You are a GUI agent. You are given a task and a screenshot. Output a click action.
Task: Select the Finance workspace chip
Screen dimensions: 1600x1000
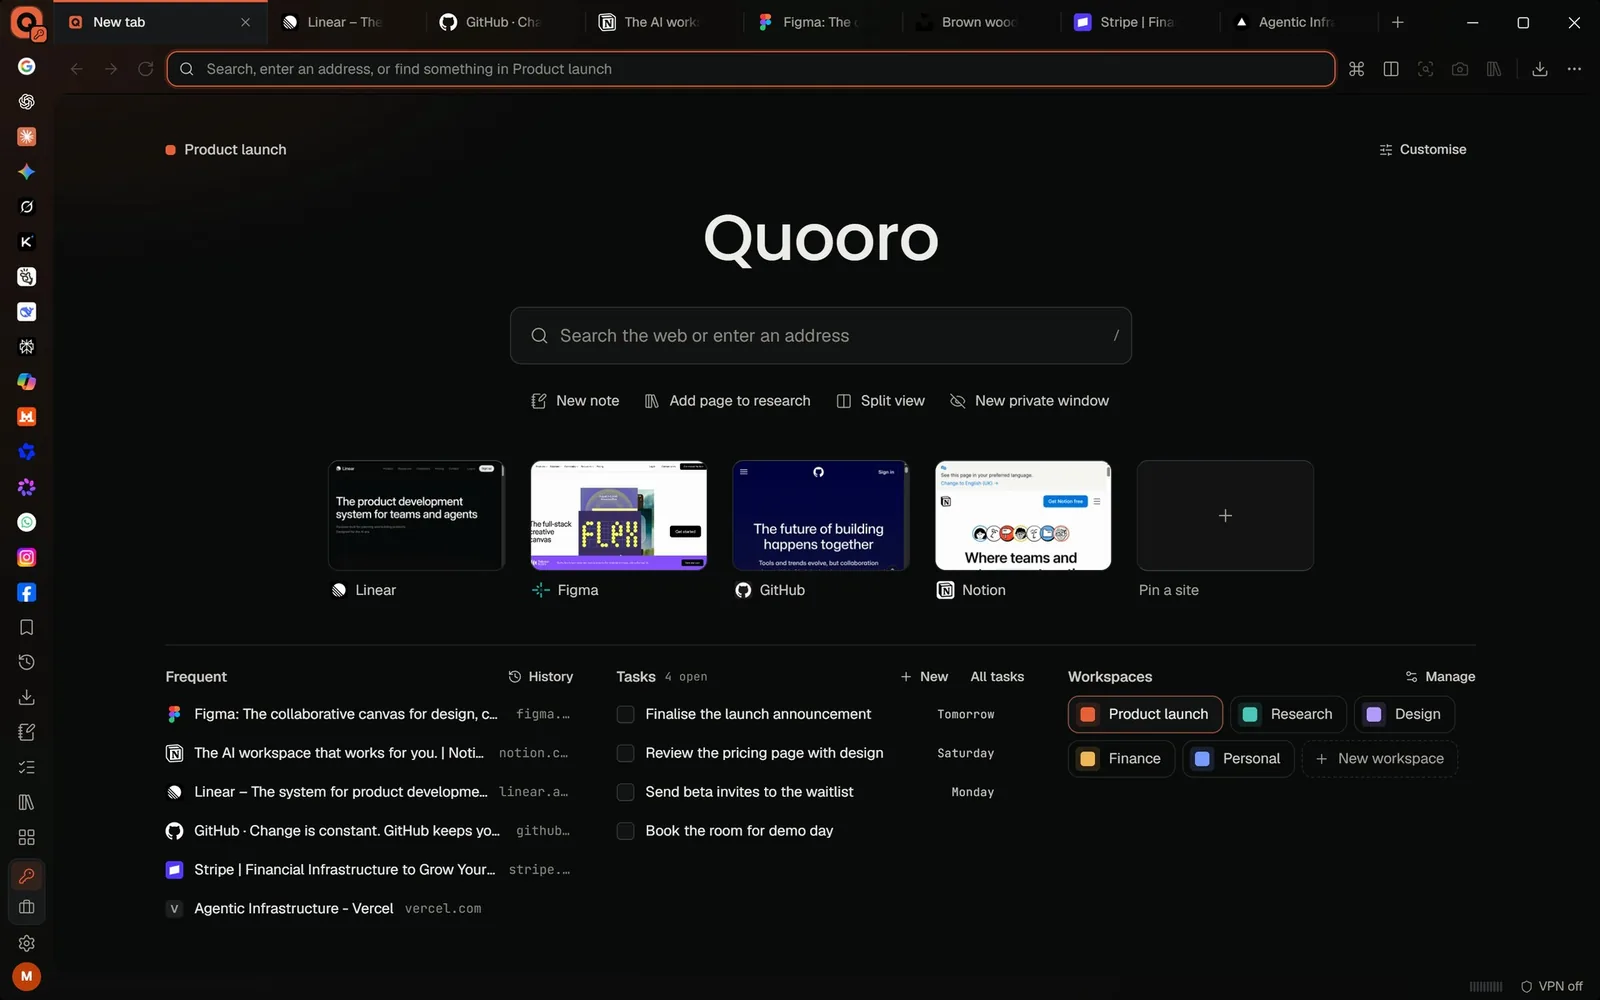click(1122, 759)
